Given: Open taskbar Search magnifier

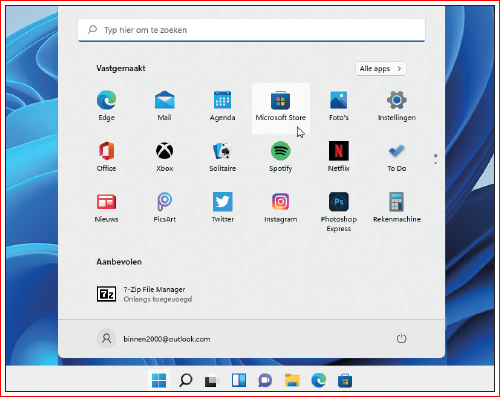Looking at the screenshot, I should [185, 380].
